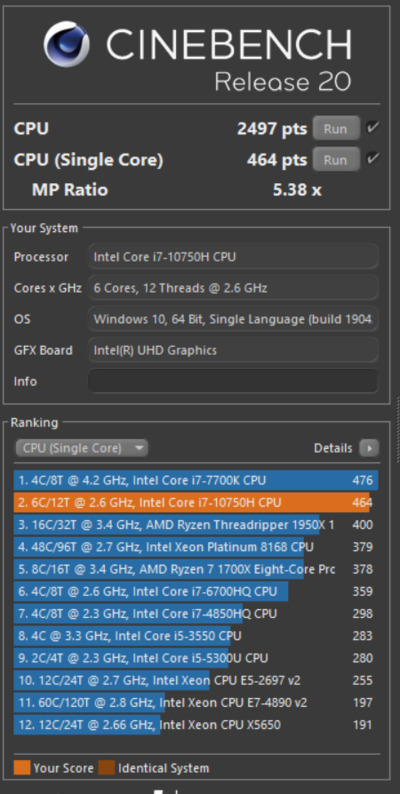The height and width of the screenshot is (794, 400).
Task: Select ranking row Intel Core i5-3550
Action: 196,636
